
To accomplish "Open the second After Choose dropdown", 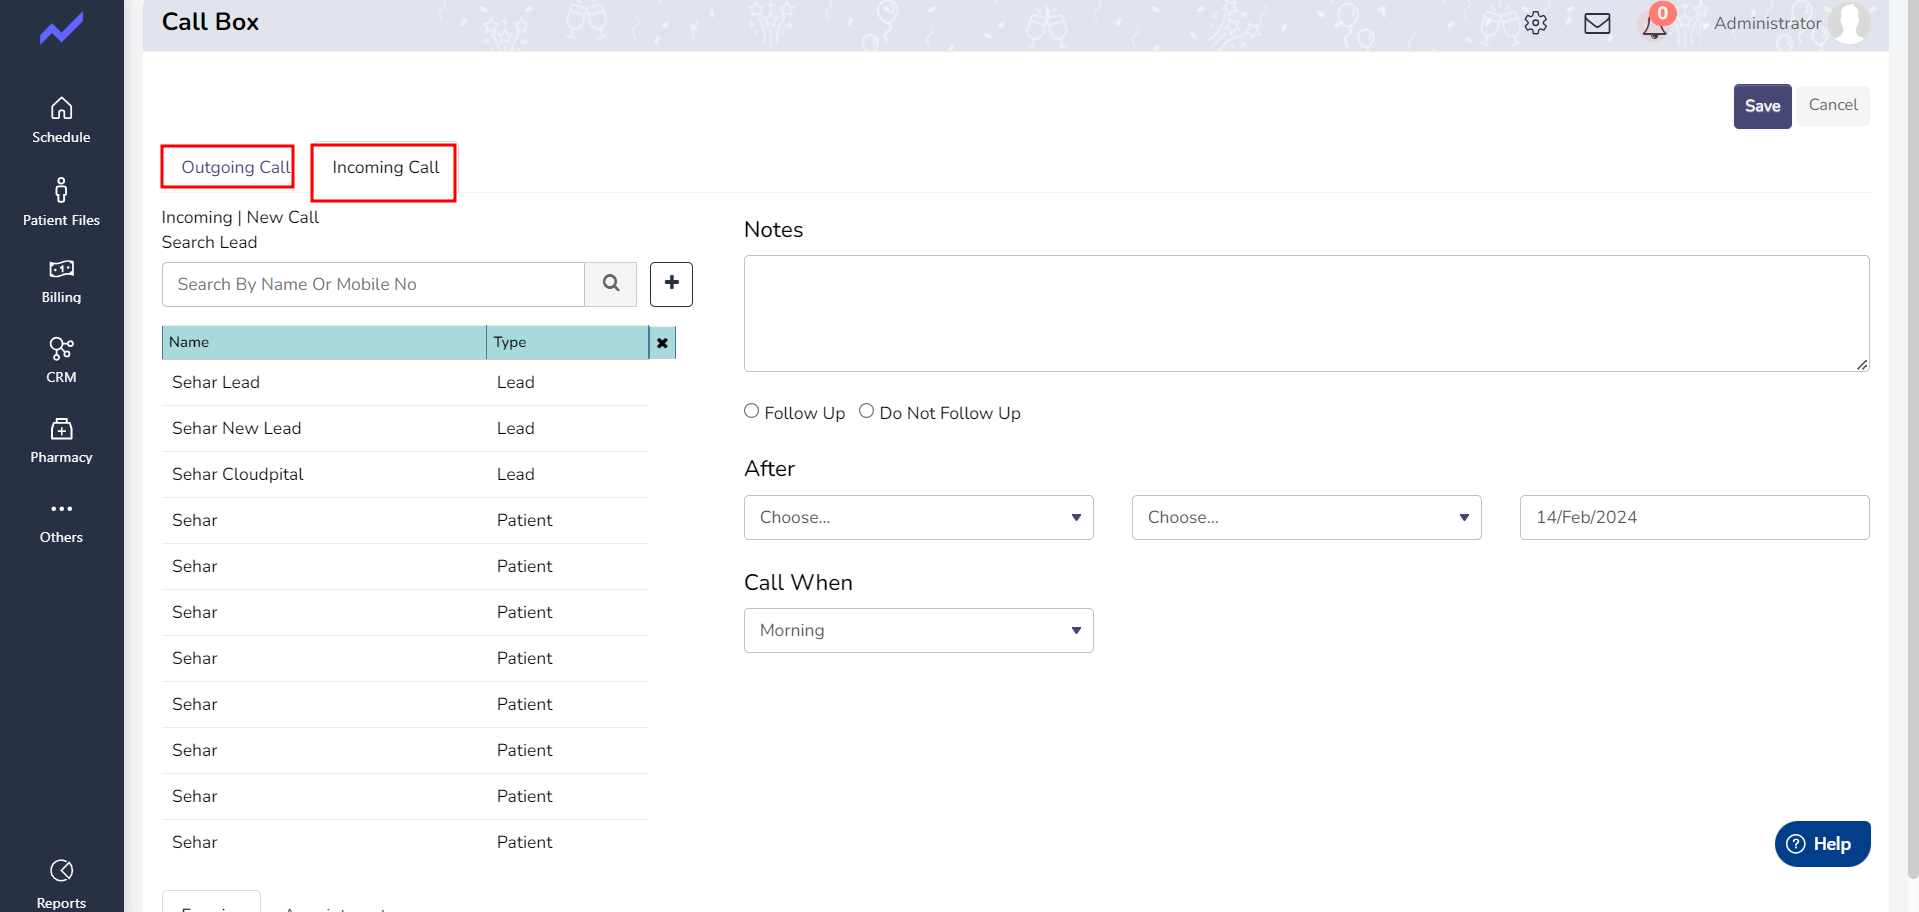I will 1307,517.
